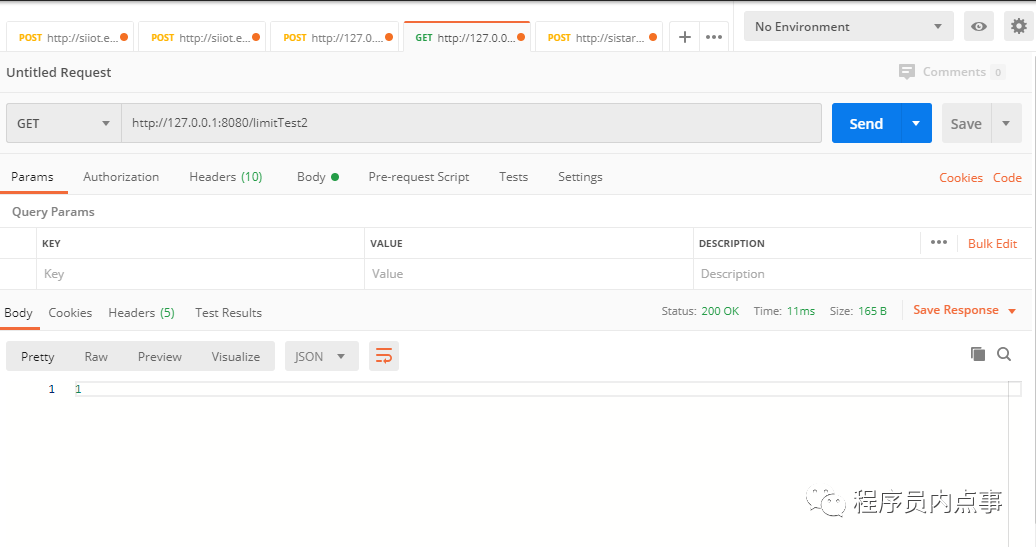The image size is (1036, 547).
Task: Click the request URL input field
Action: tap(471, 123)
